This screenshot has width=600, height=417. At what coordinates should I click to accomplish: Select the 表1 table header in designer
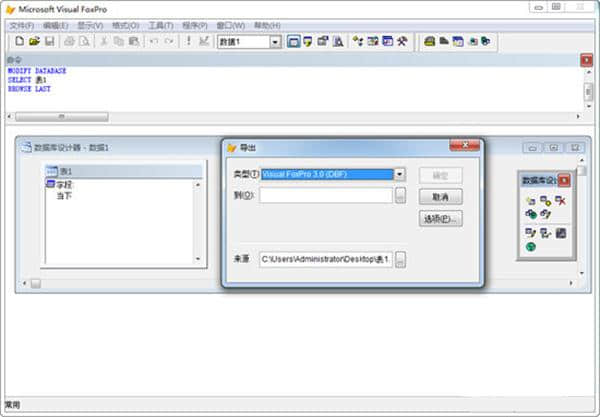tap(124, 171)
